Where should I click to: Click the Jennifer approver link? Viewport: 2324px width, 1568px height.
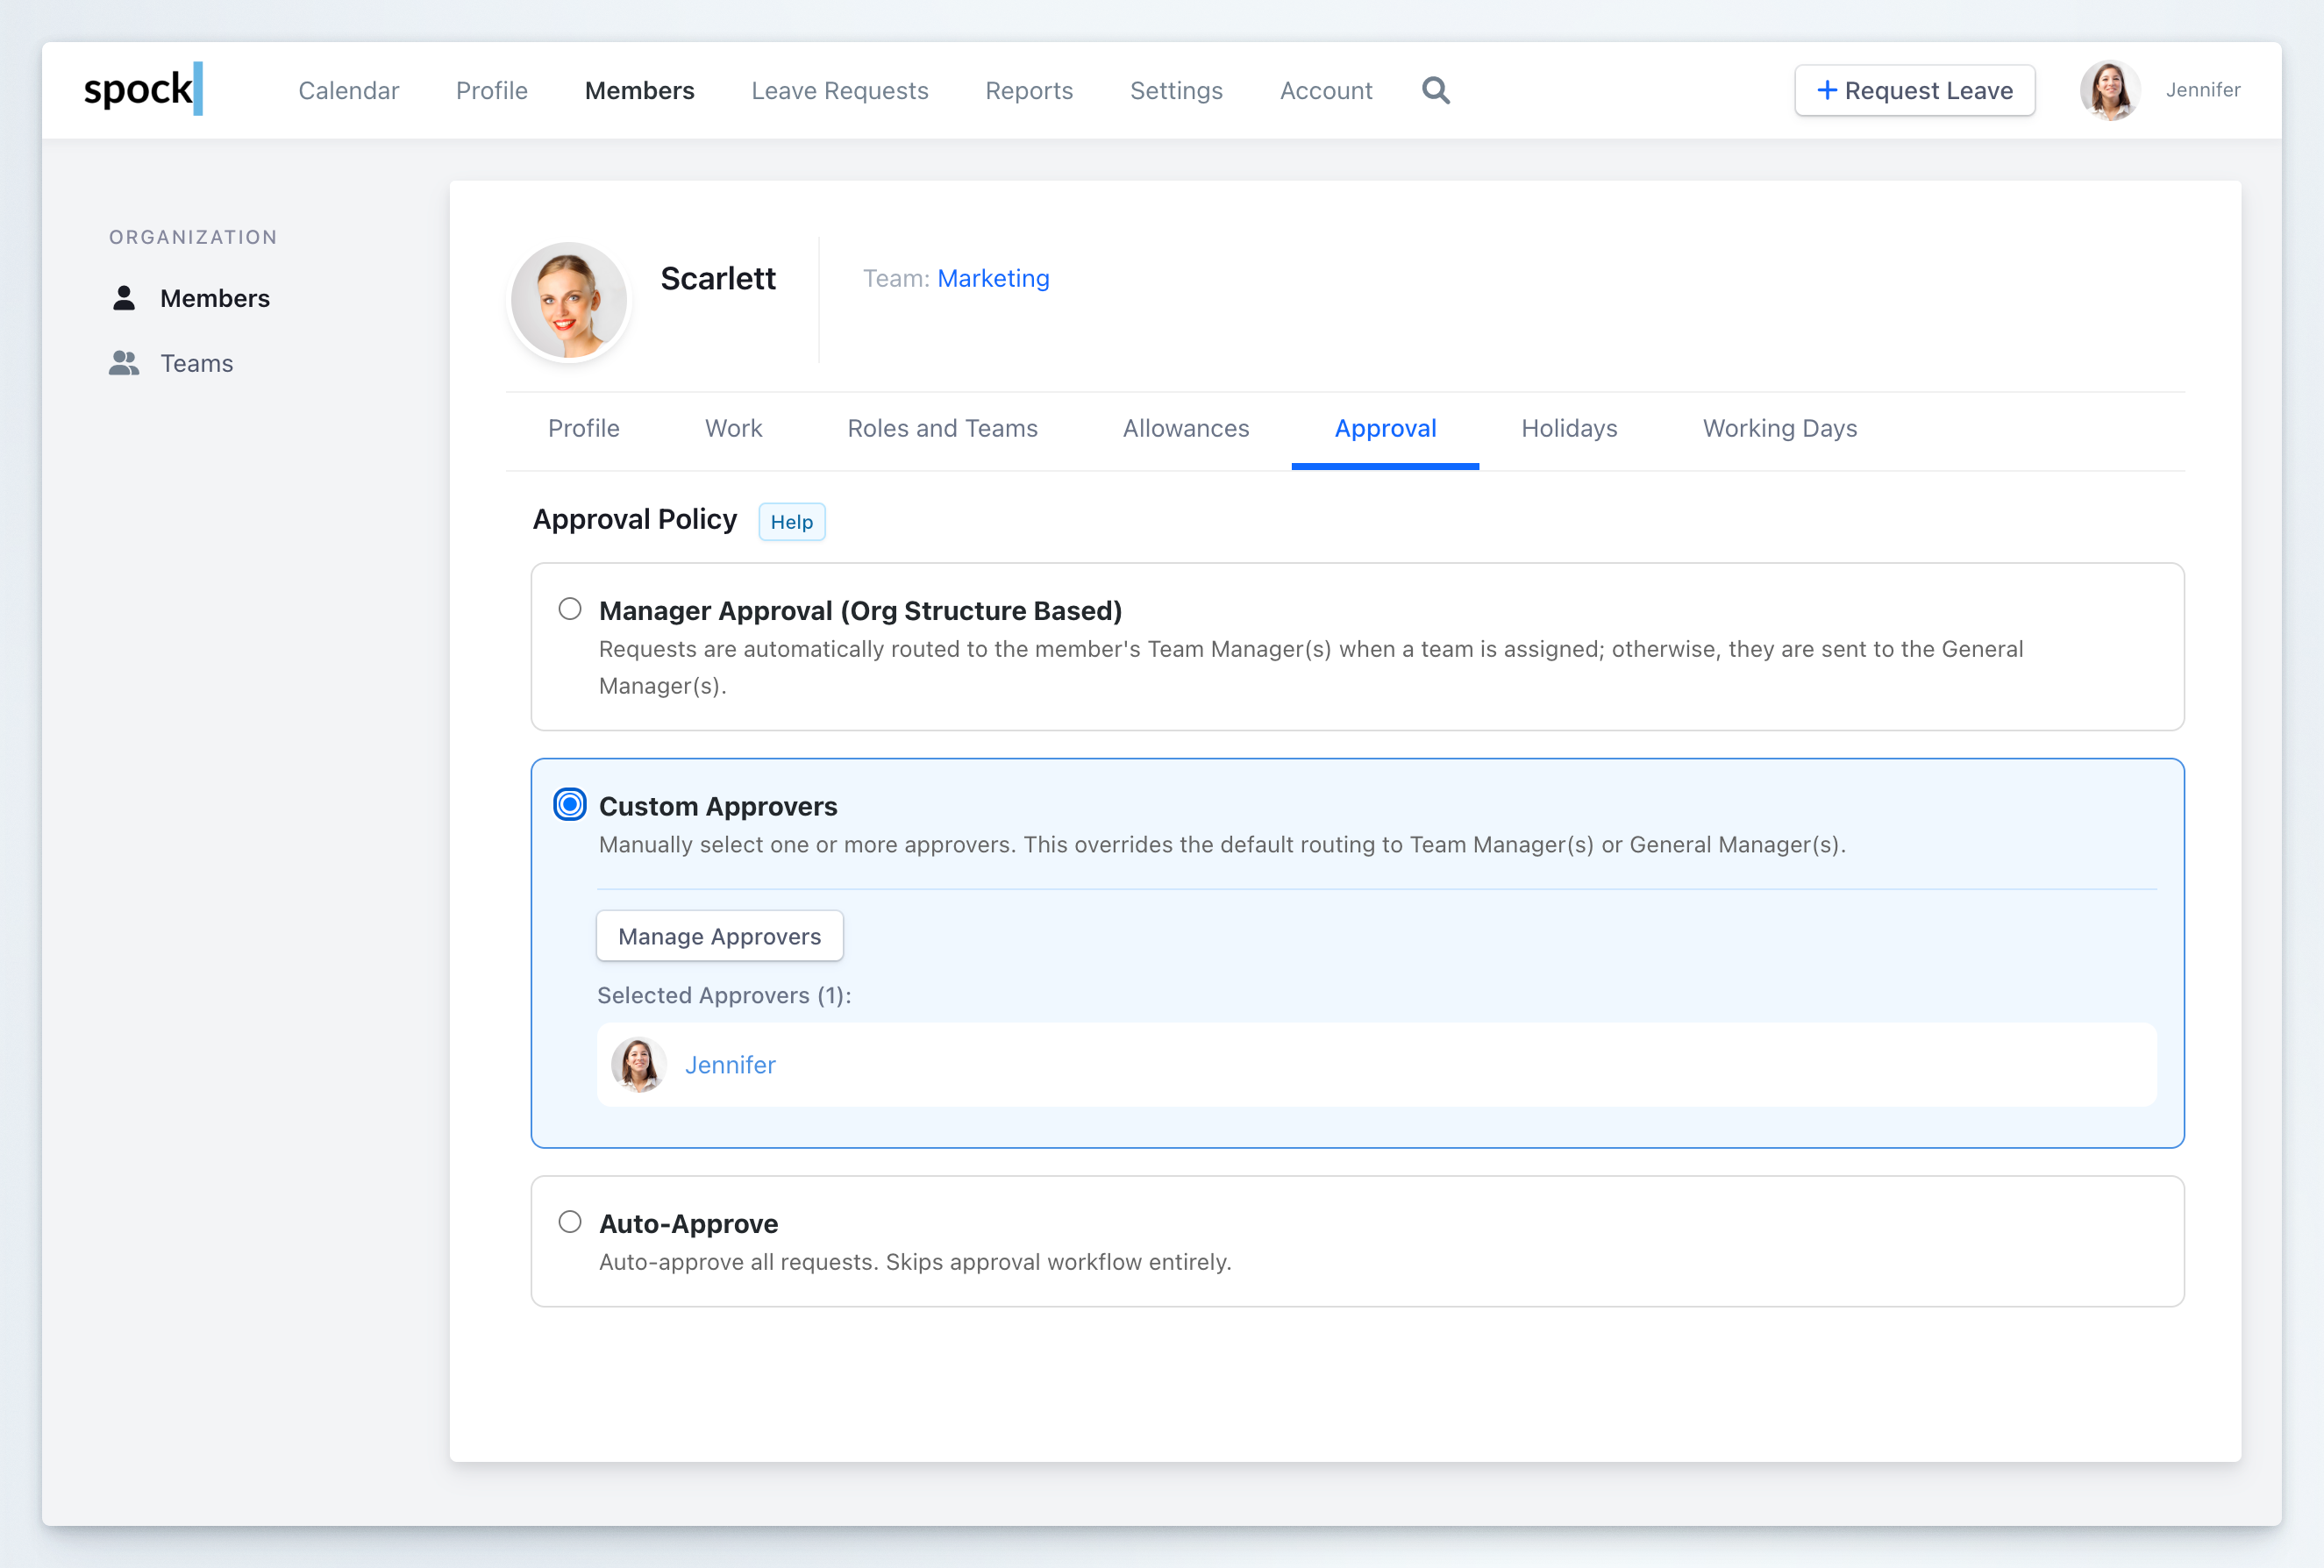coord(729,1065)
